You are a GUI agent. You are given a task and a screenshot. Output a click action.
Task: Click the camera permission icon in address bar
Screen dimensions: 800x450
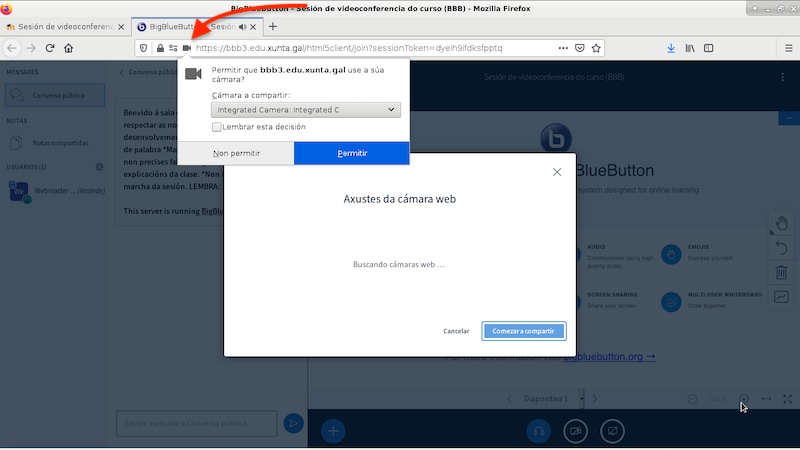pyautogui.click(x=187, y=48)
